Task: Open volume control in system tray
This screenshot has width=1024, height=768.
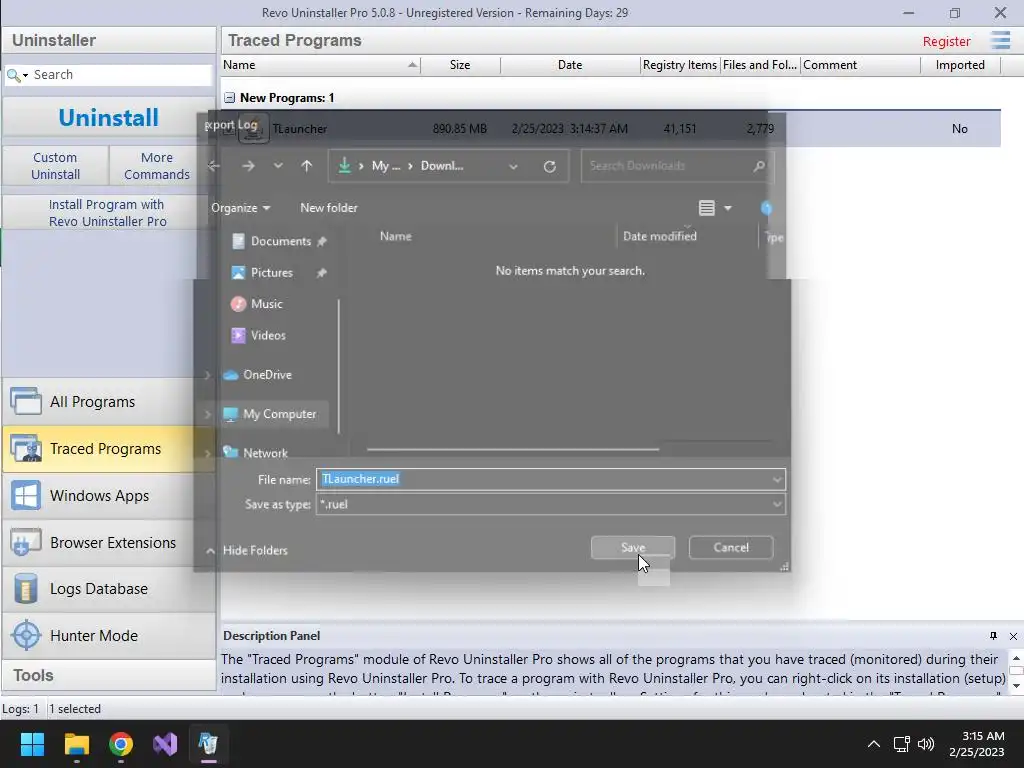Action: (925, 744)
